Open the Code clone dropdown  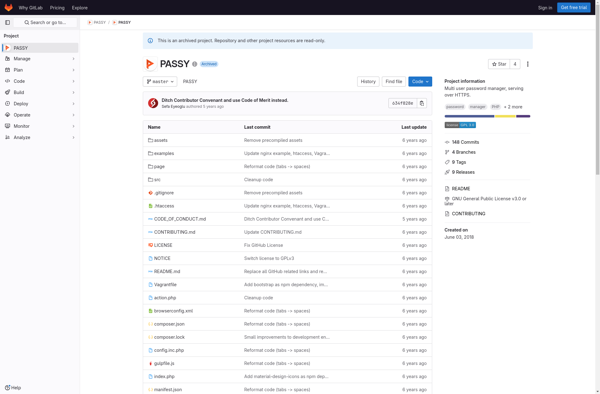(420, 81)
